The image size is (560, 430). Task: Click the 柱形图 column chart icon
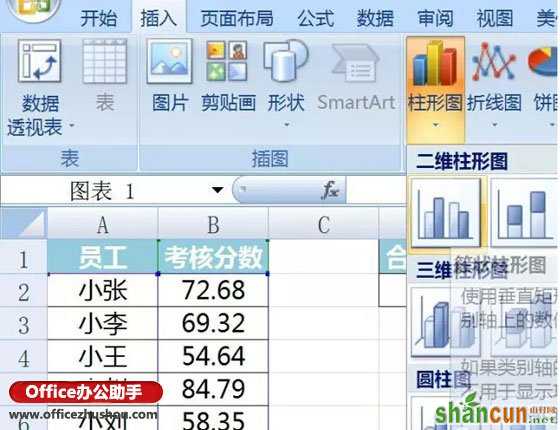click(435, 63)
